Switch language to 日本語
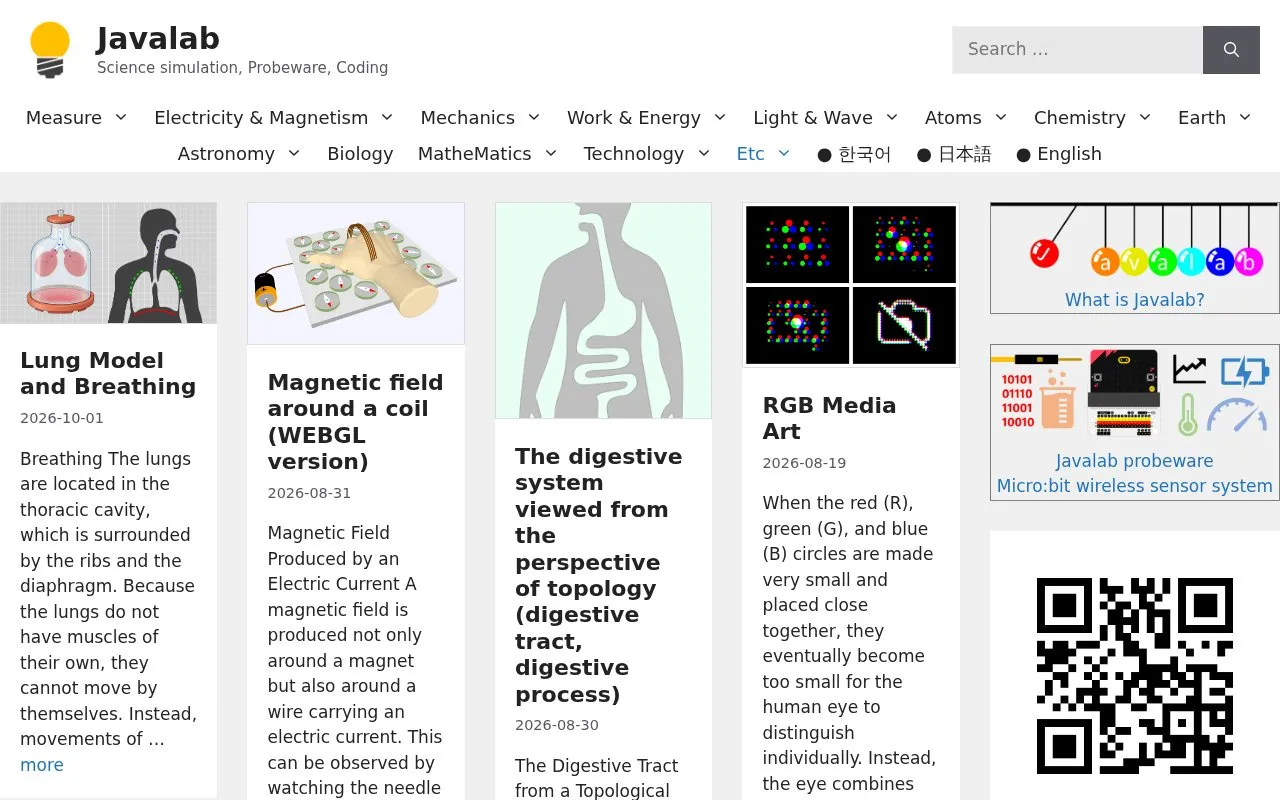Image resolution: width=1280 pixels, height=800 pixels. 954,154
